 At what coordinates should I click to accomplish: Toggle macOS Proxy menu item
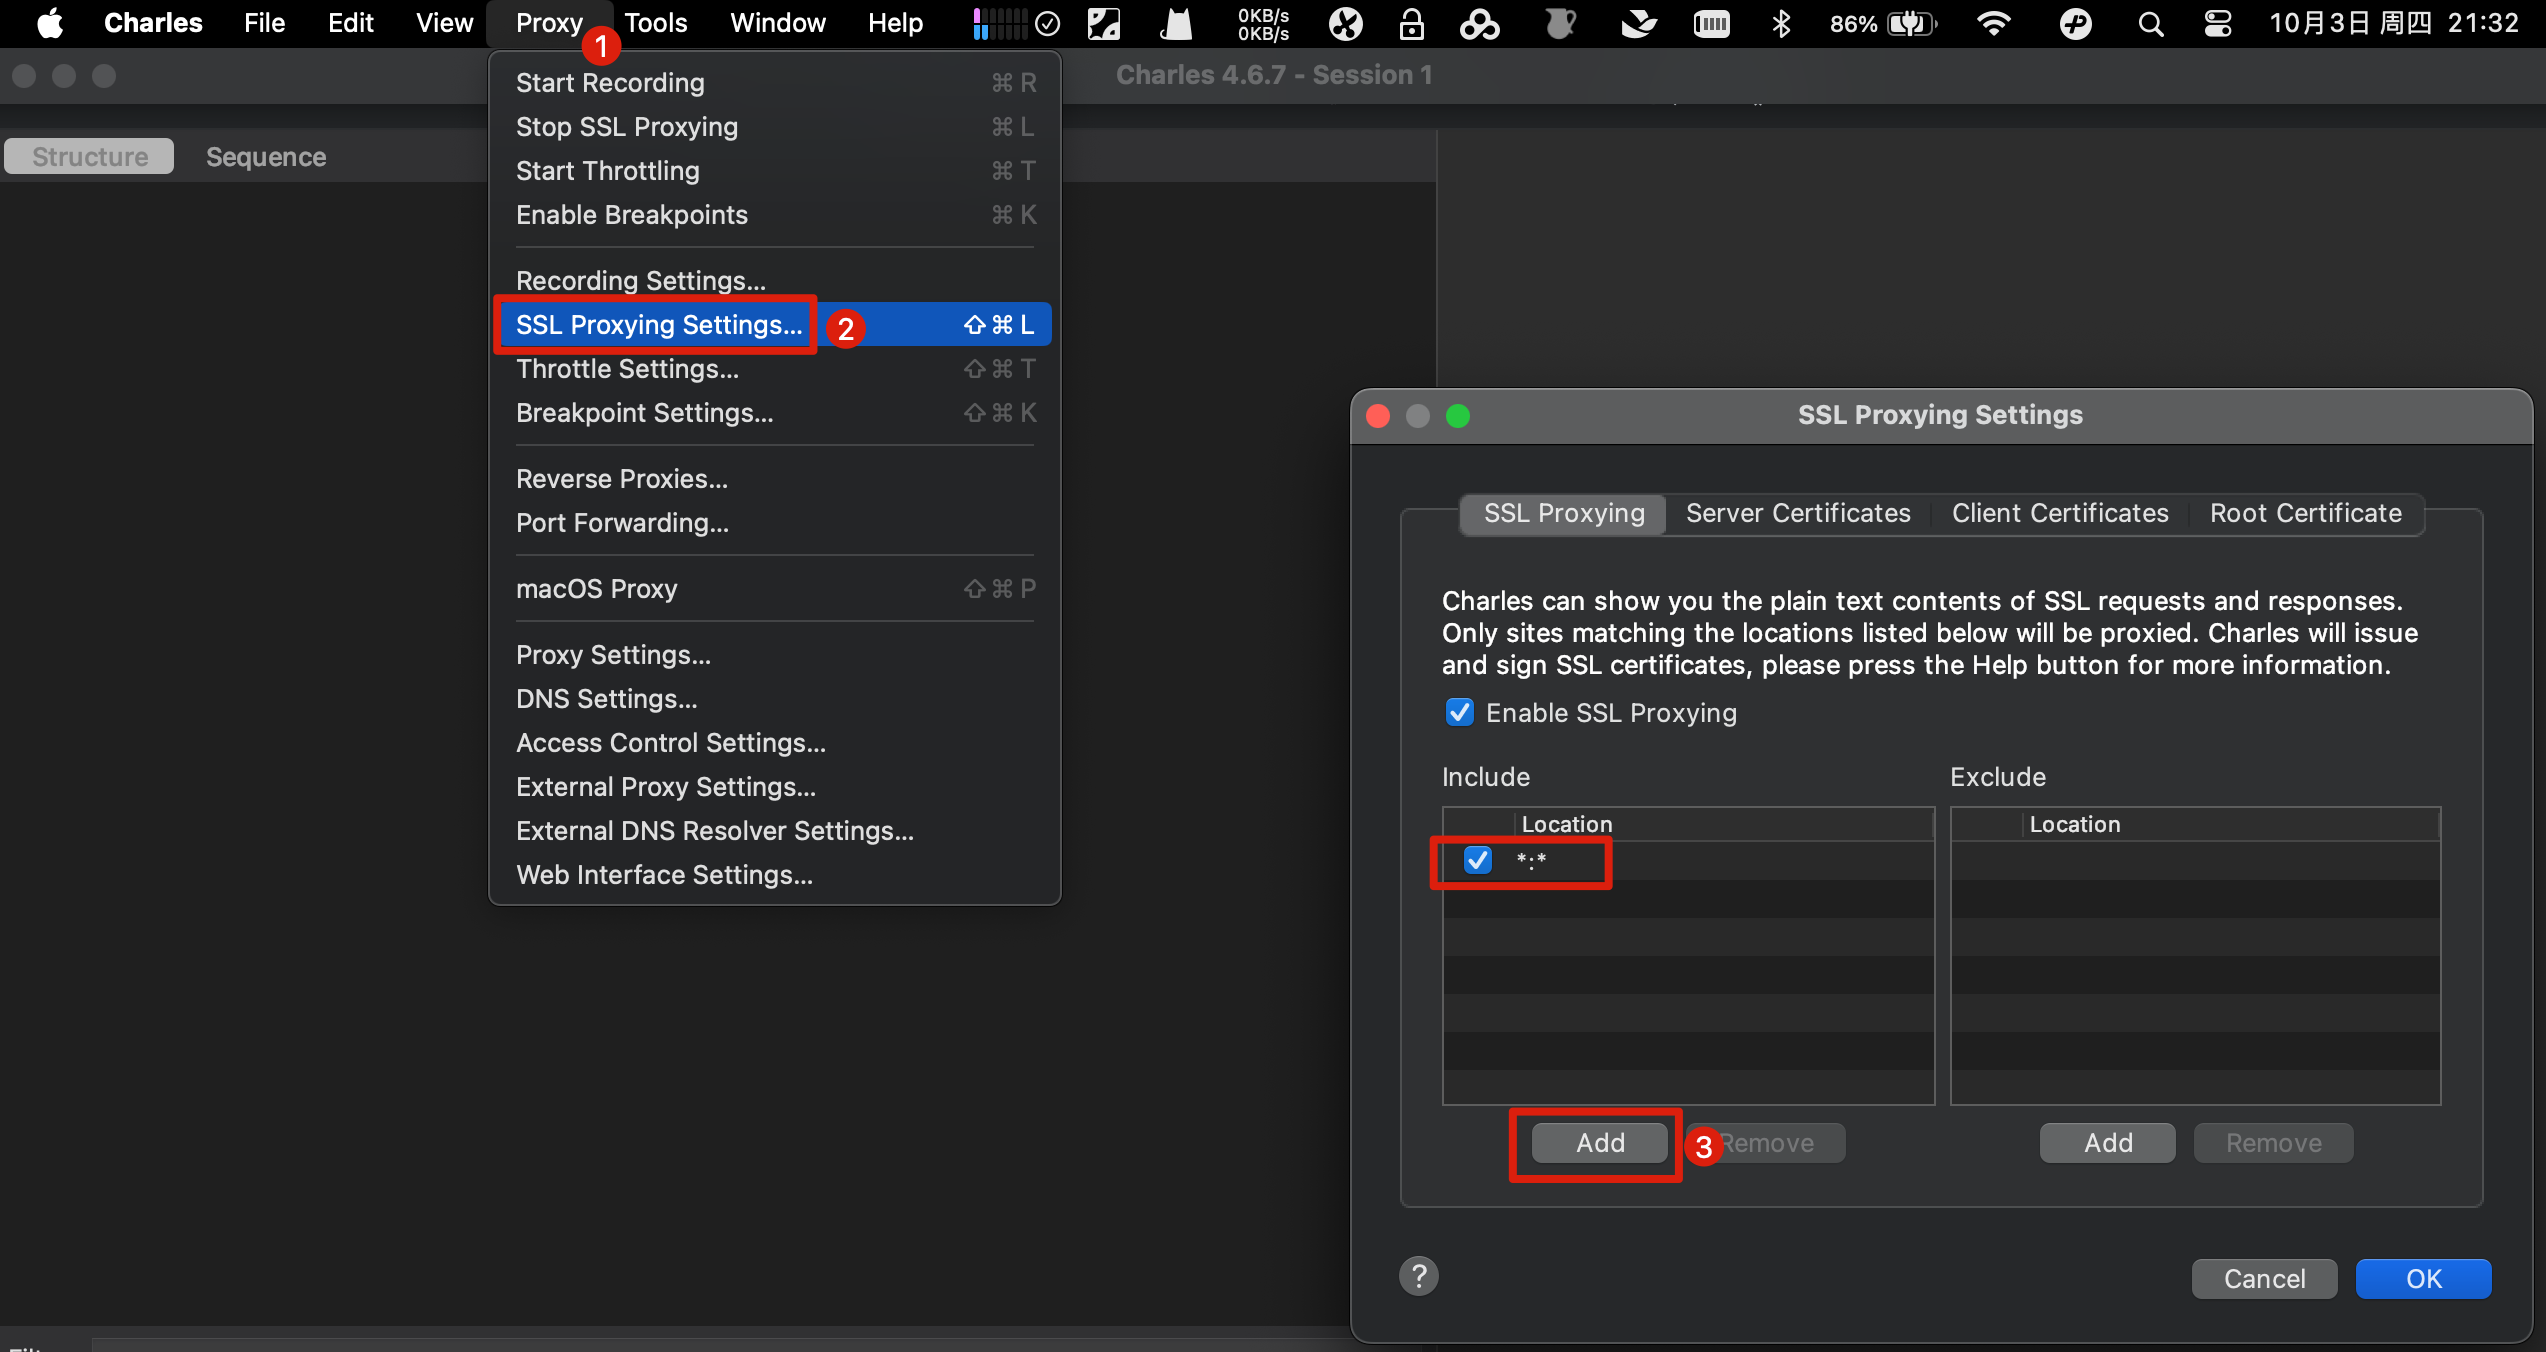[775, 589]
